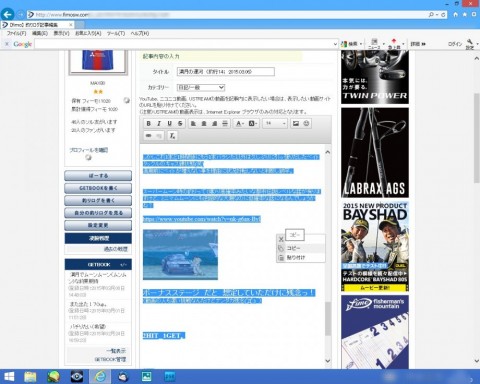Clear formatting with the Tx icon
The image size is (480, 384).
click(x=172, y=136)
